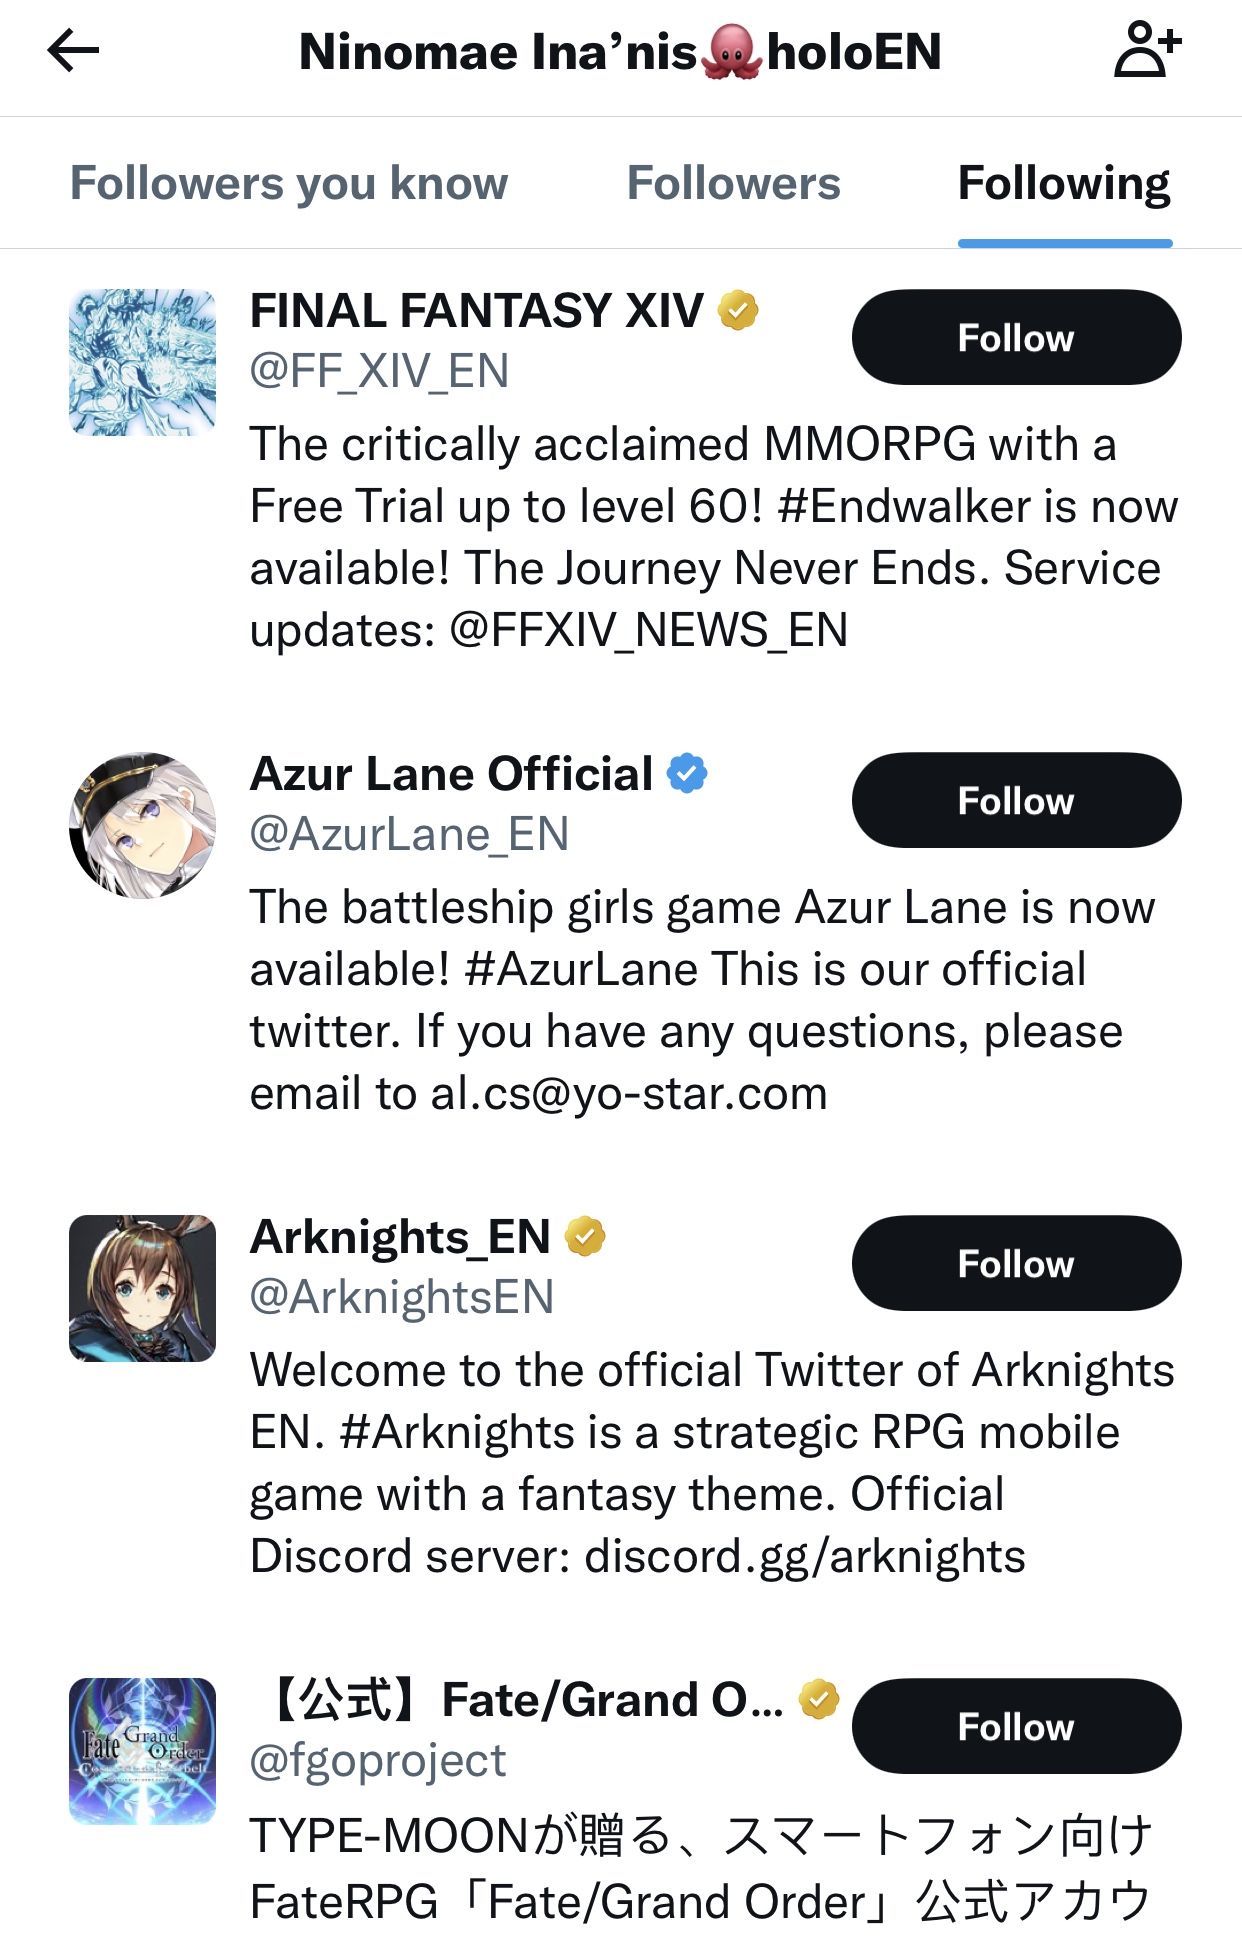
Task: Tap the #Endwalker hashtag
Action: point(903,506)
